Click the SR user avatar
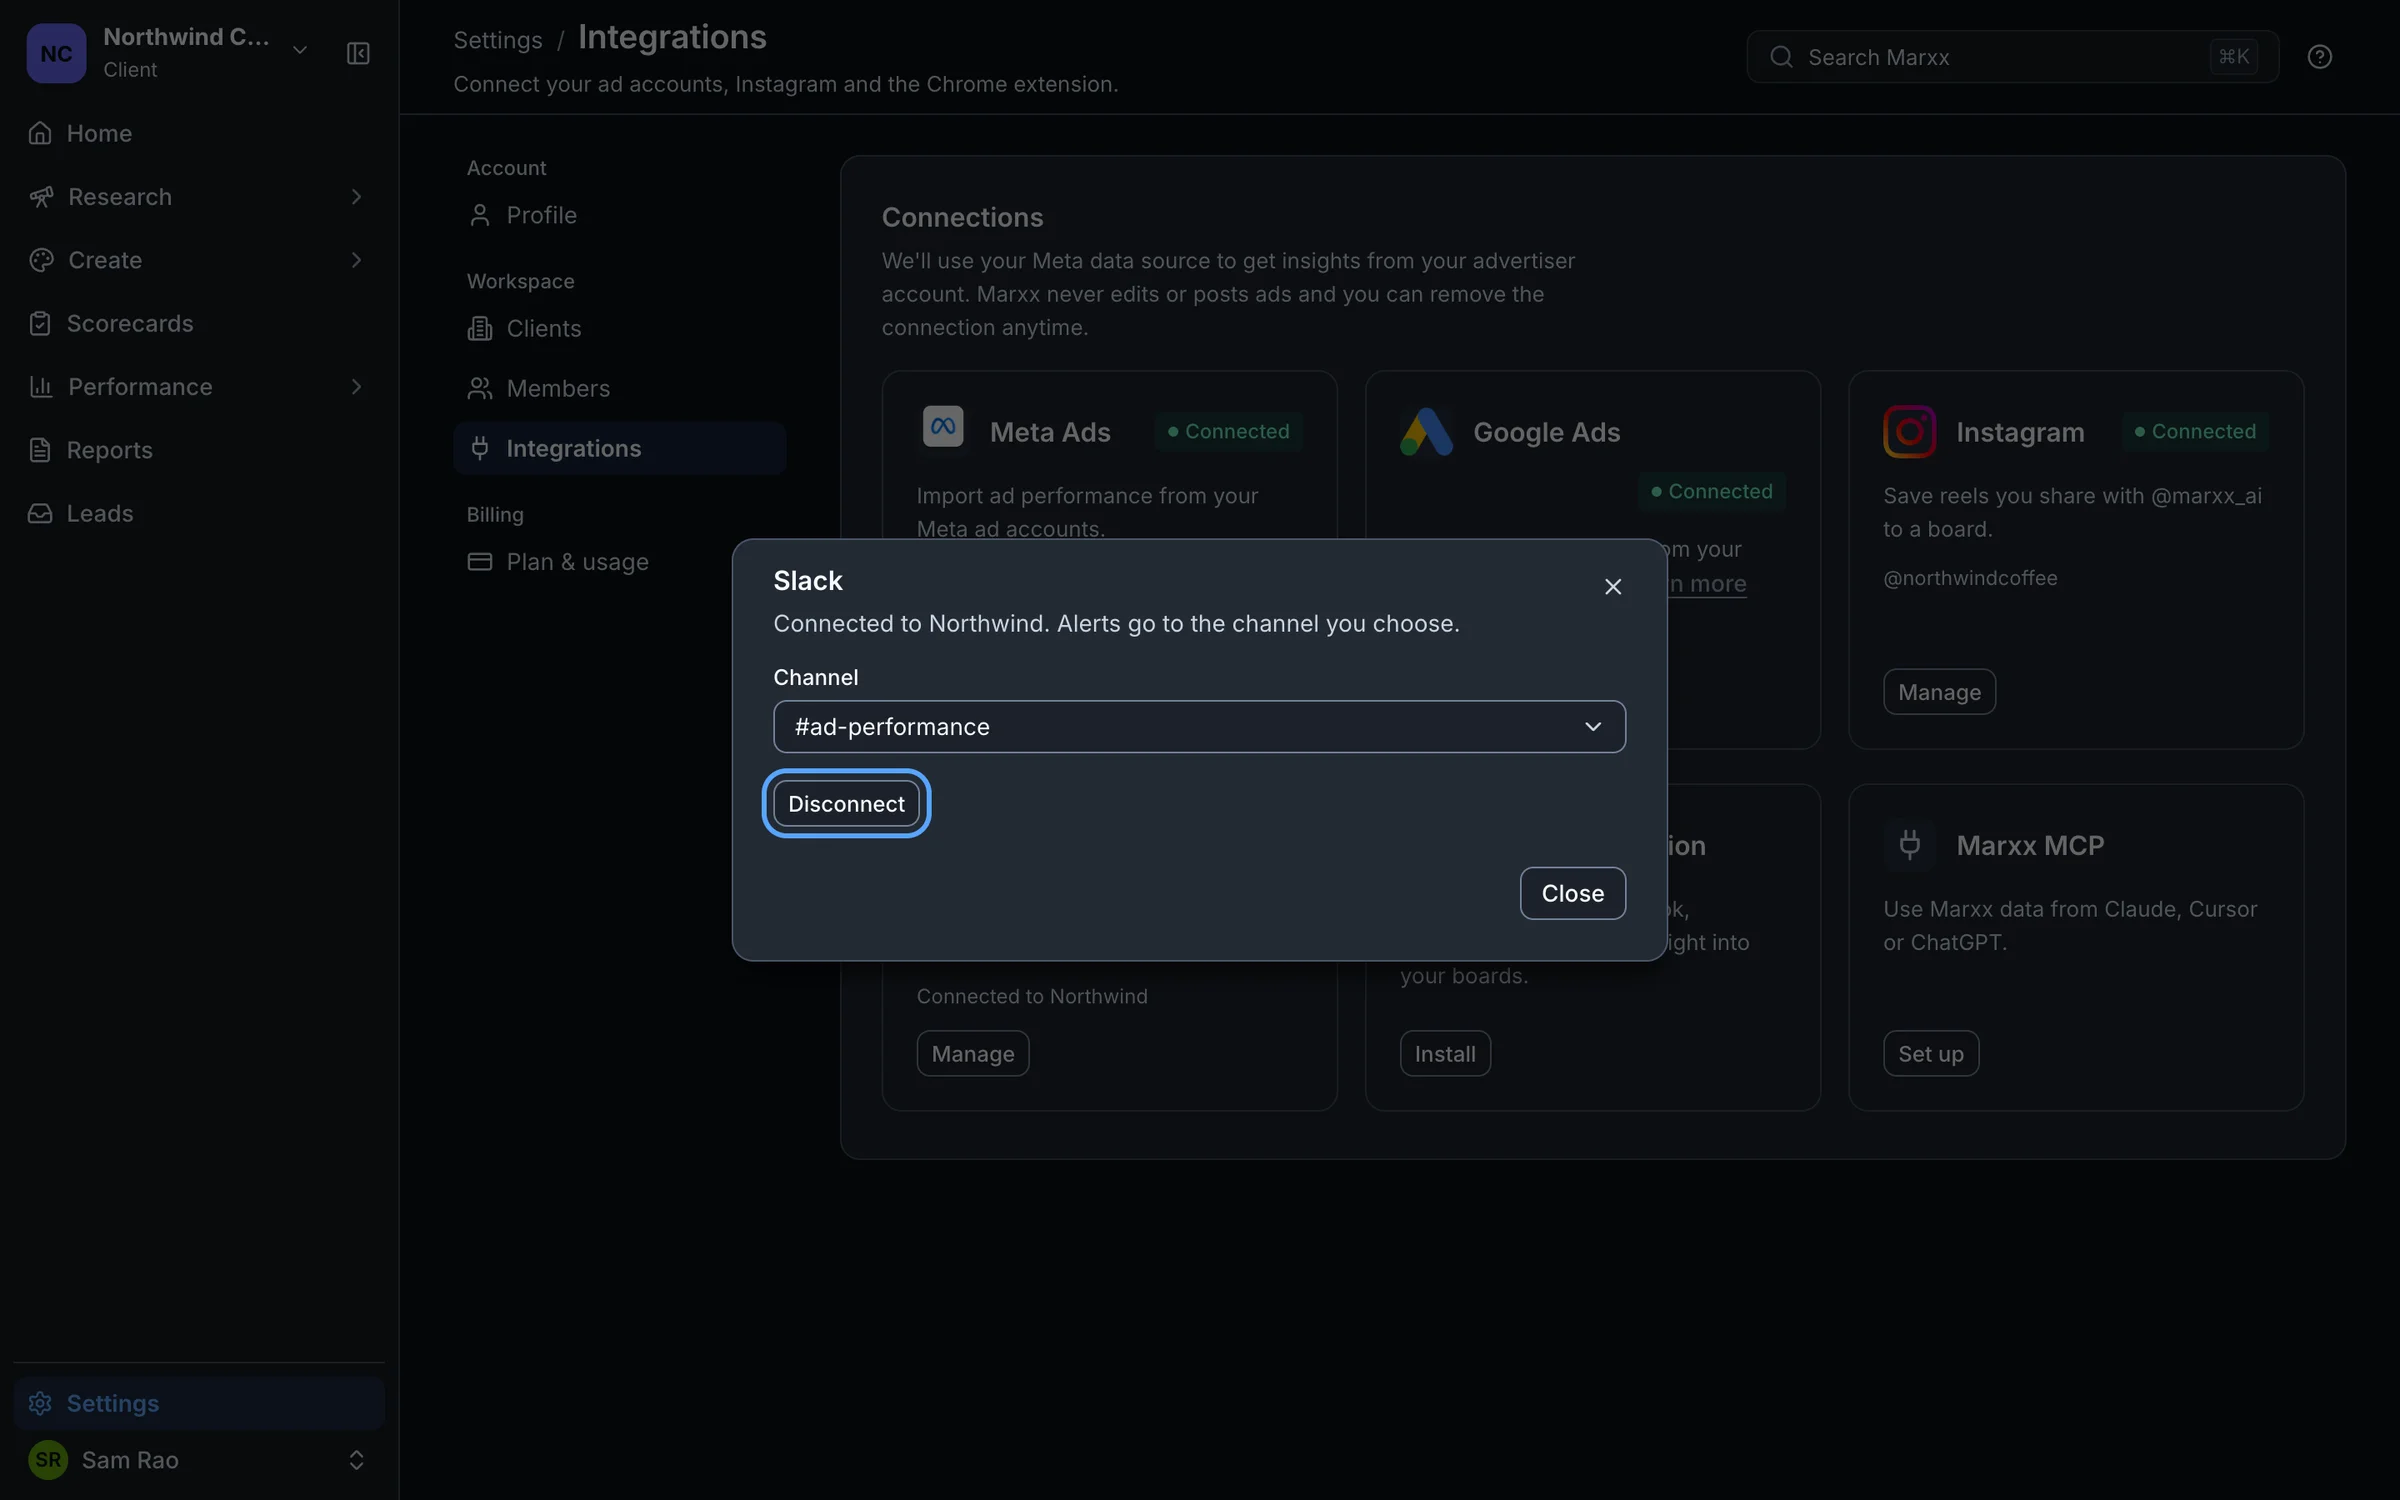 click(48, 1460)
